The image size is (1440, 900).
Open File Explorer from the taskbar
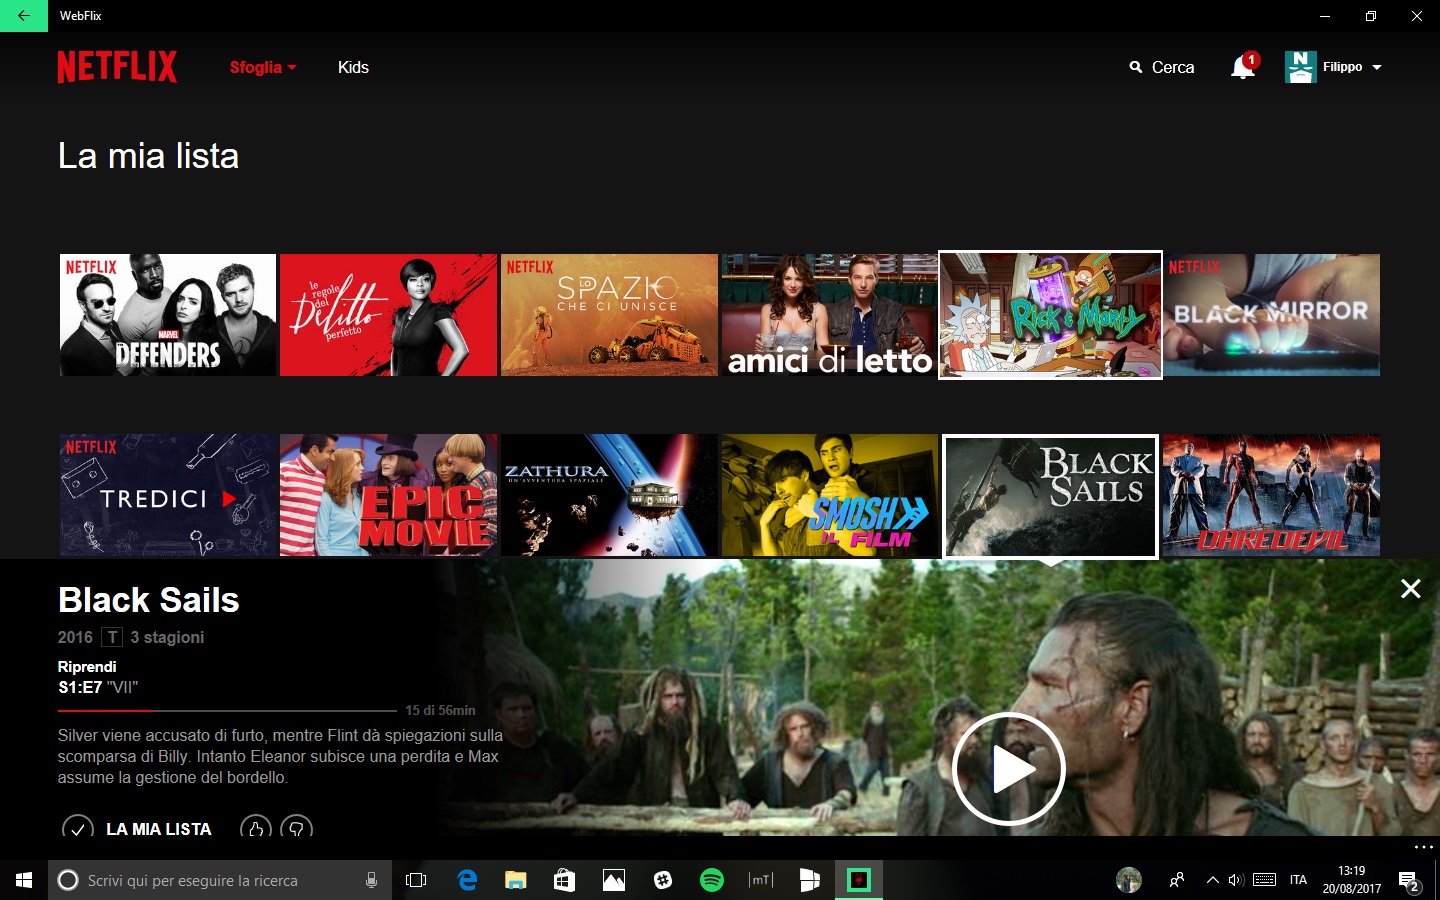515,880
